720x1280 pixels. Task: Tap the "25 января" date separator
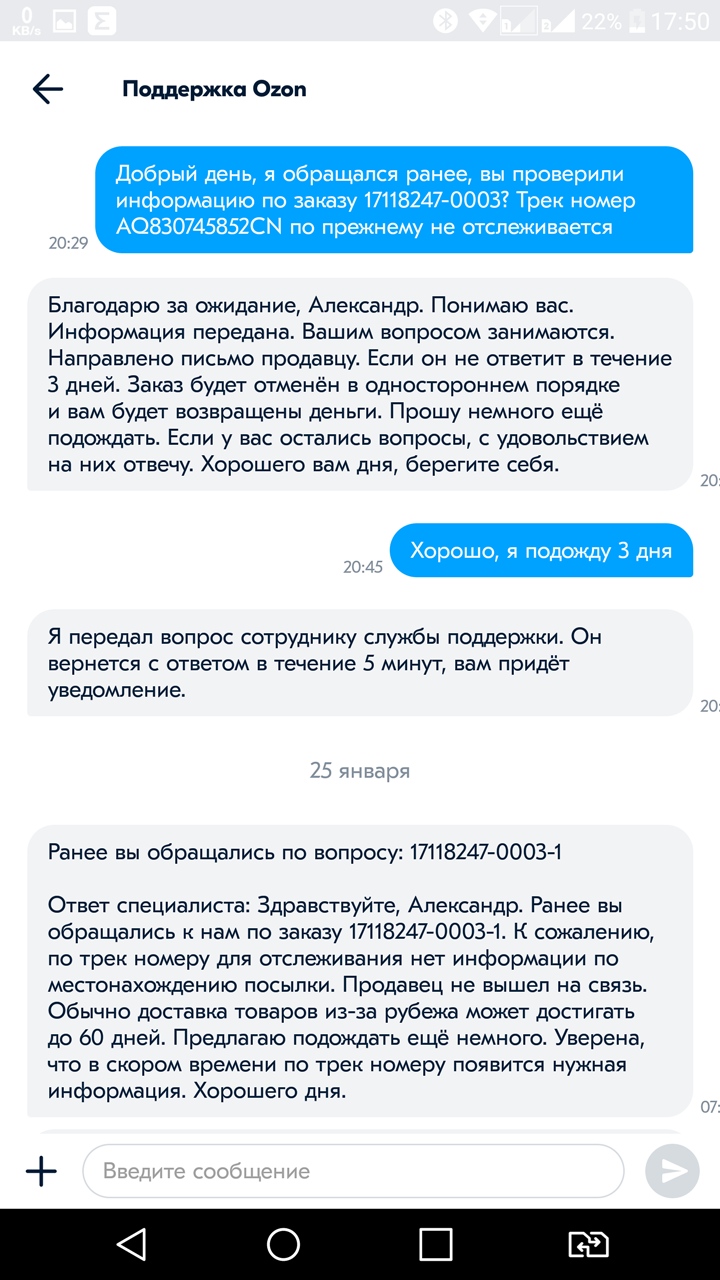(x=360, y=771)
